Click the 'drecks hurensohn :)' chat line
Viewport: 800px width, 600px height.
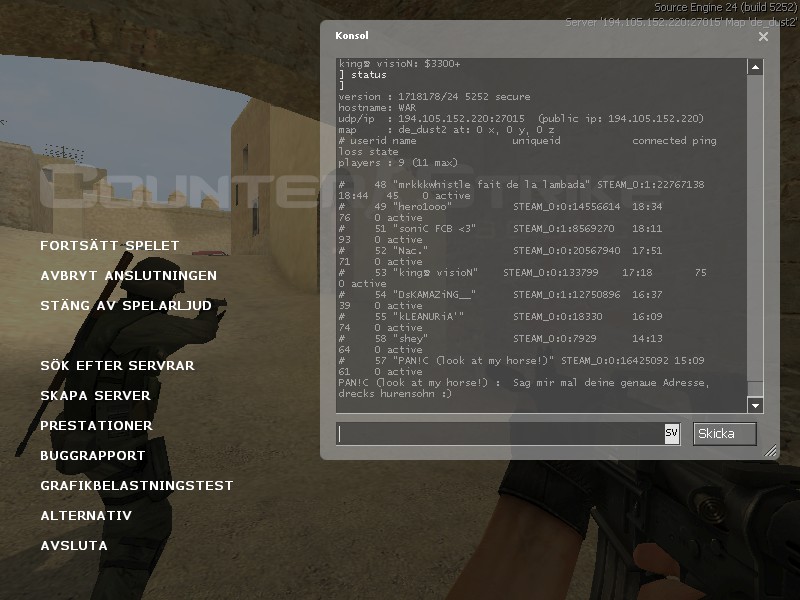395,394
